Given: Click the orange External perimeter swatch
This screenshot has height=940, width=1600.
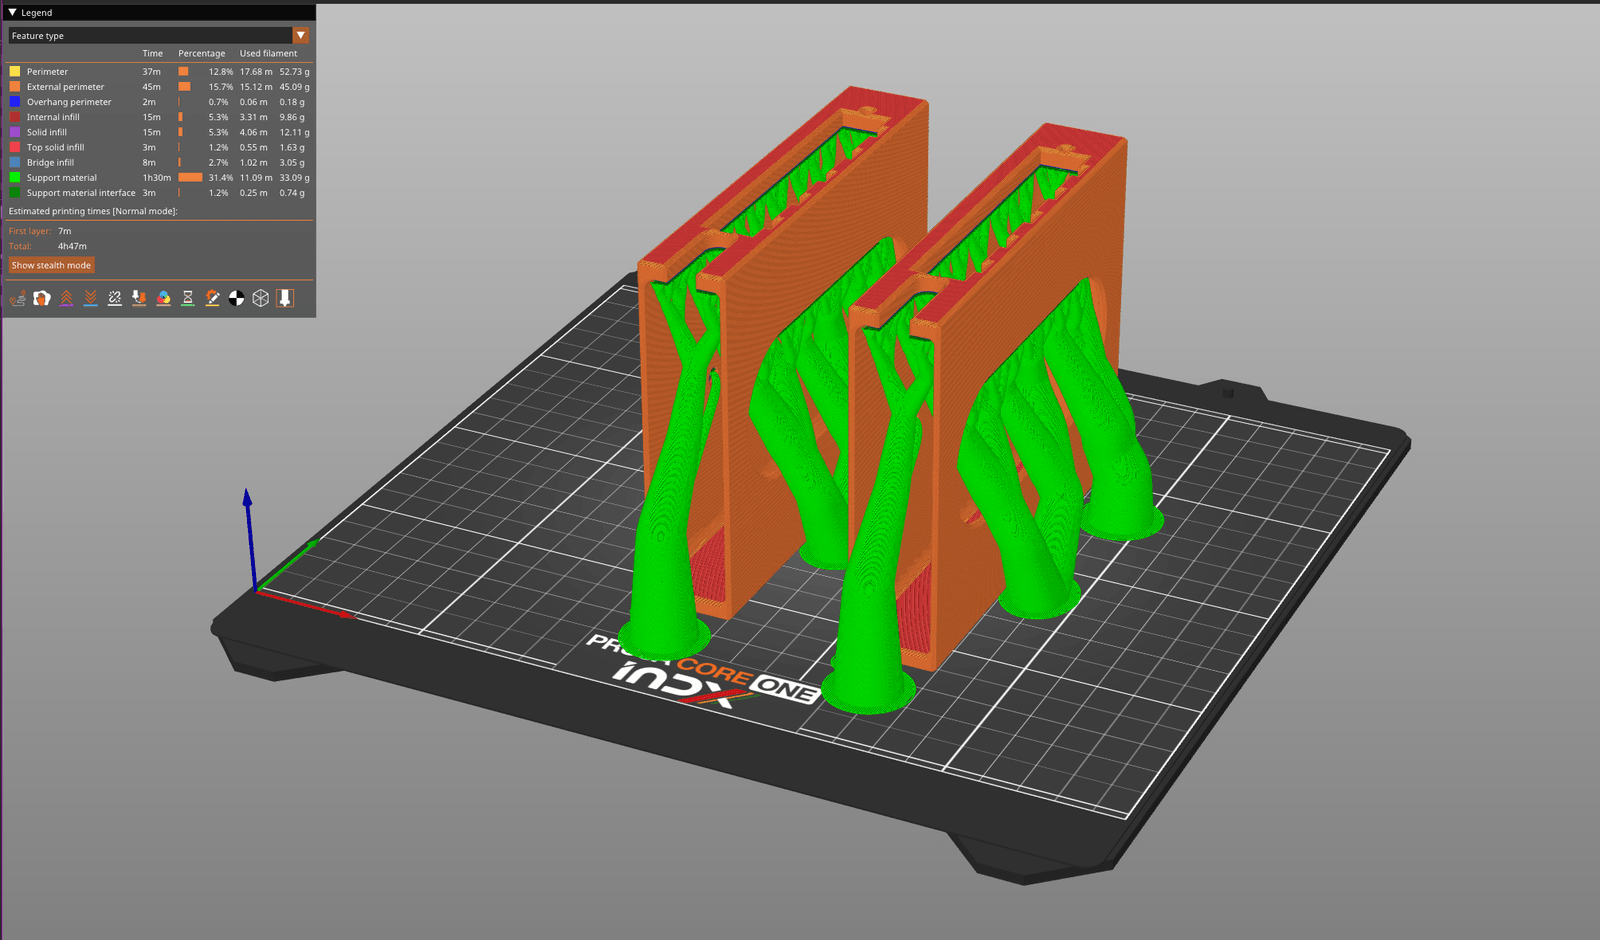Looking at the screenshot, I should pos(15,86).
